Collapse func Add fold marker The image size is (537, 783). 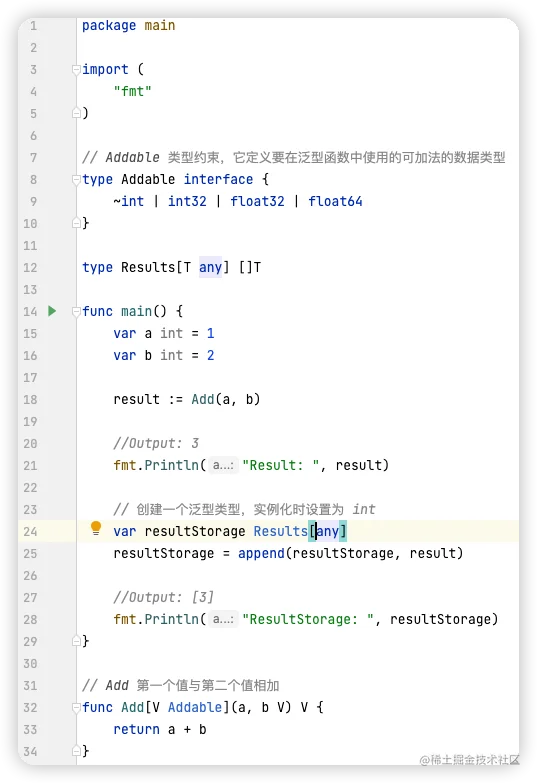tap(76, 708)
